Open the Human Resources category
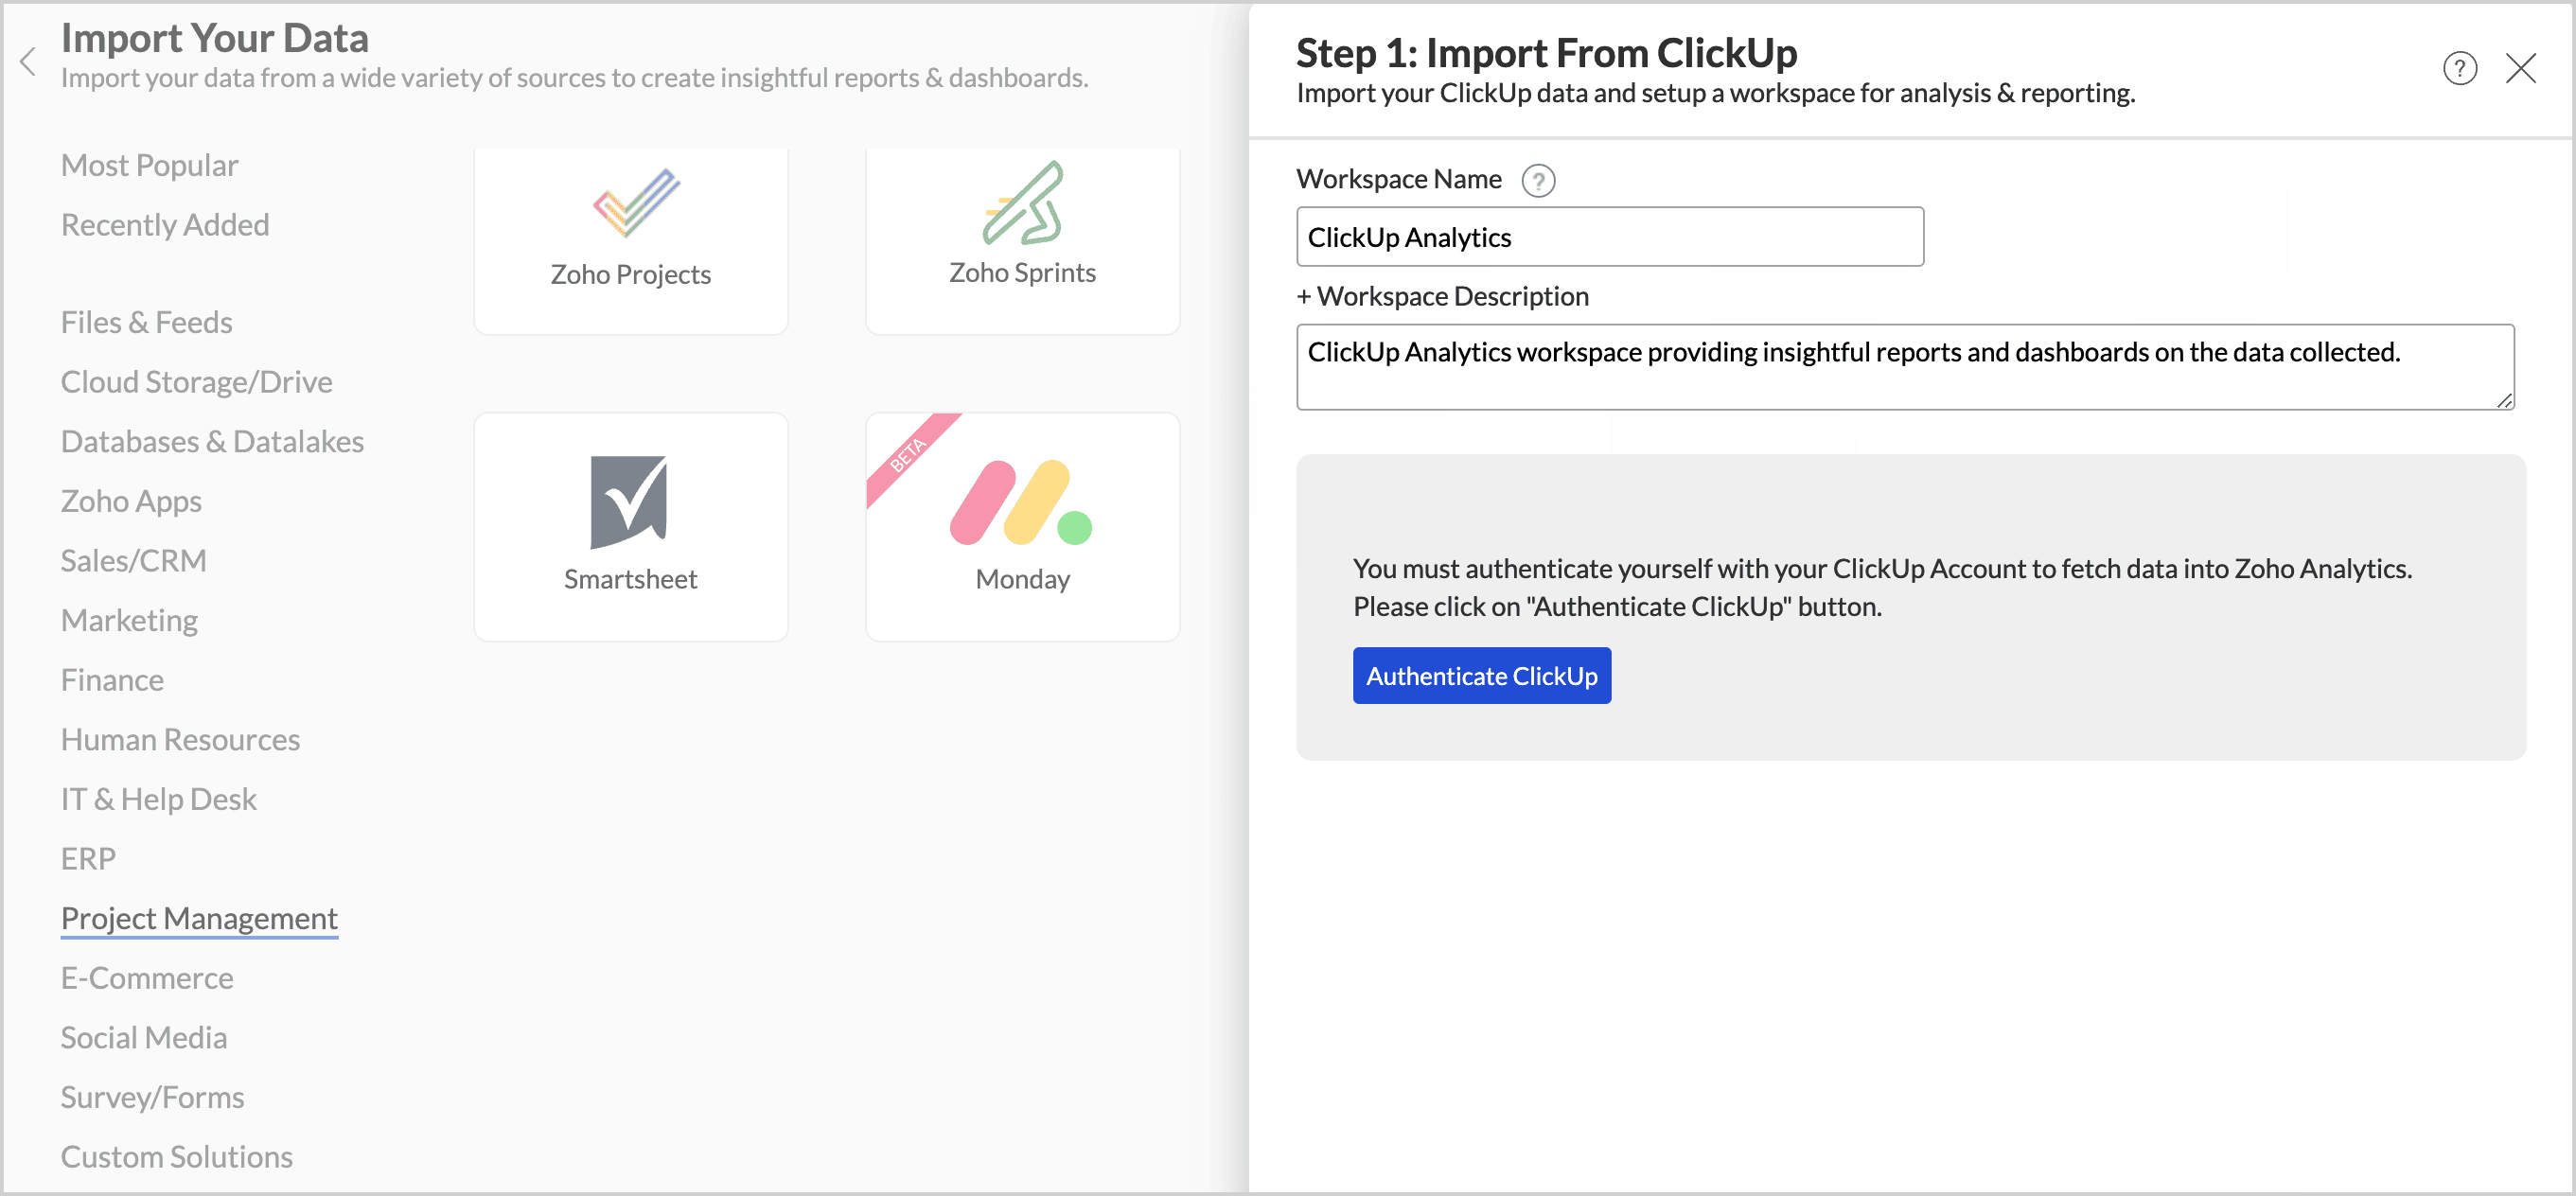 click(x=180, y=740)
